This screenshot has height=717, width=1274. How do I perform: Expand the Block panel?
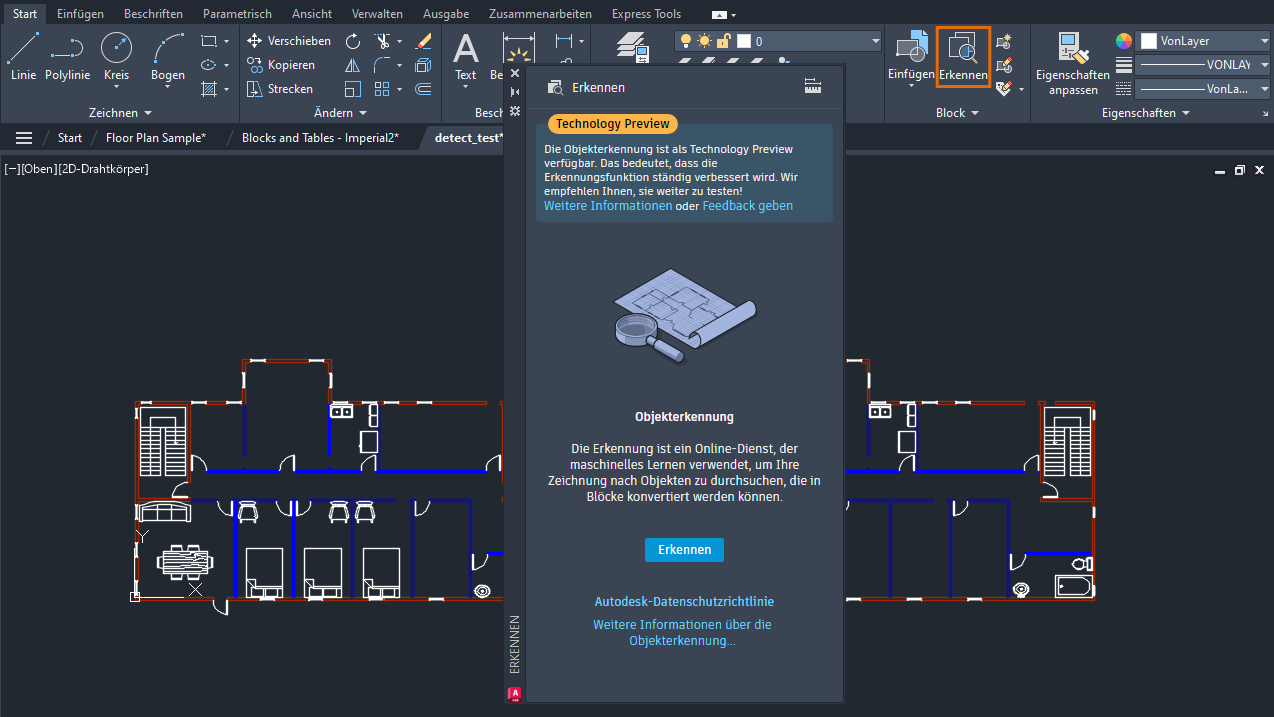pyautogui.click(x=957, y=113)
